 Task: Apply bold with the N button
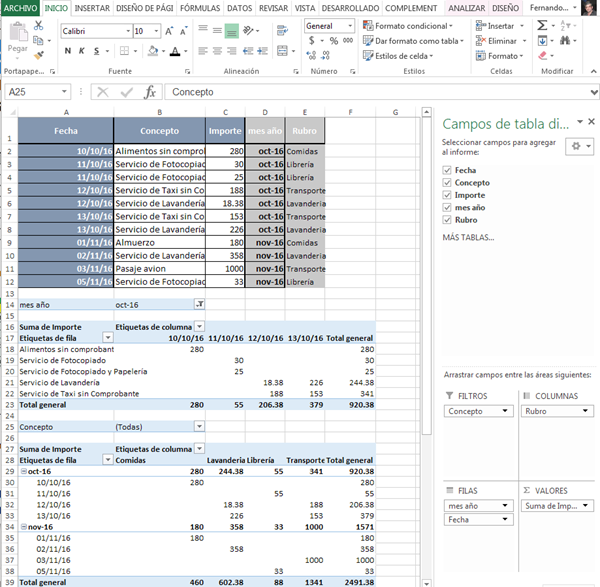pos(67,51)
